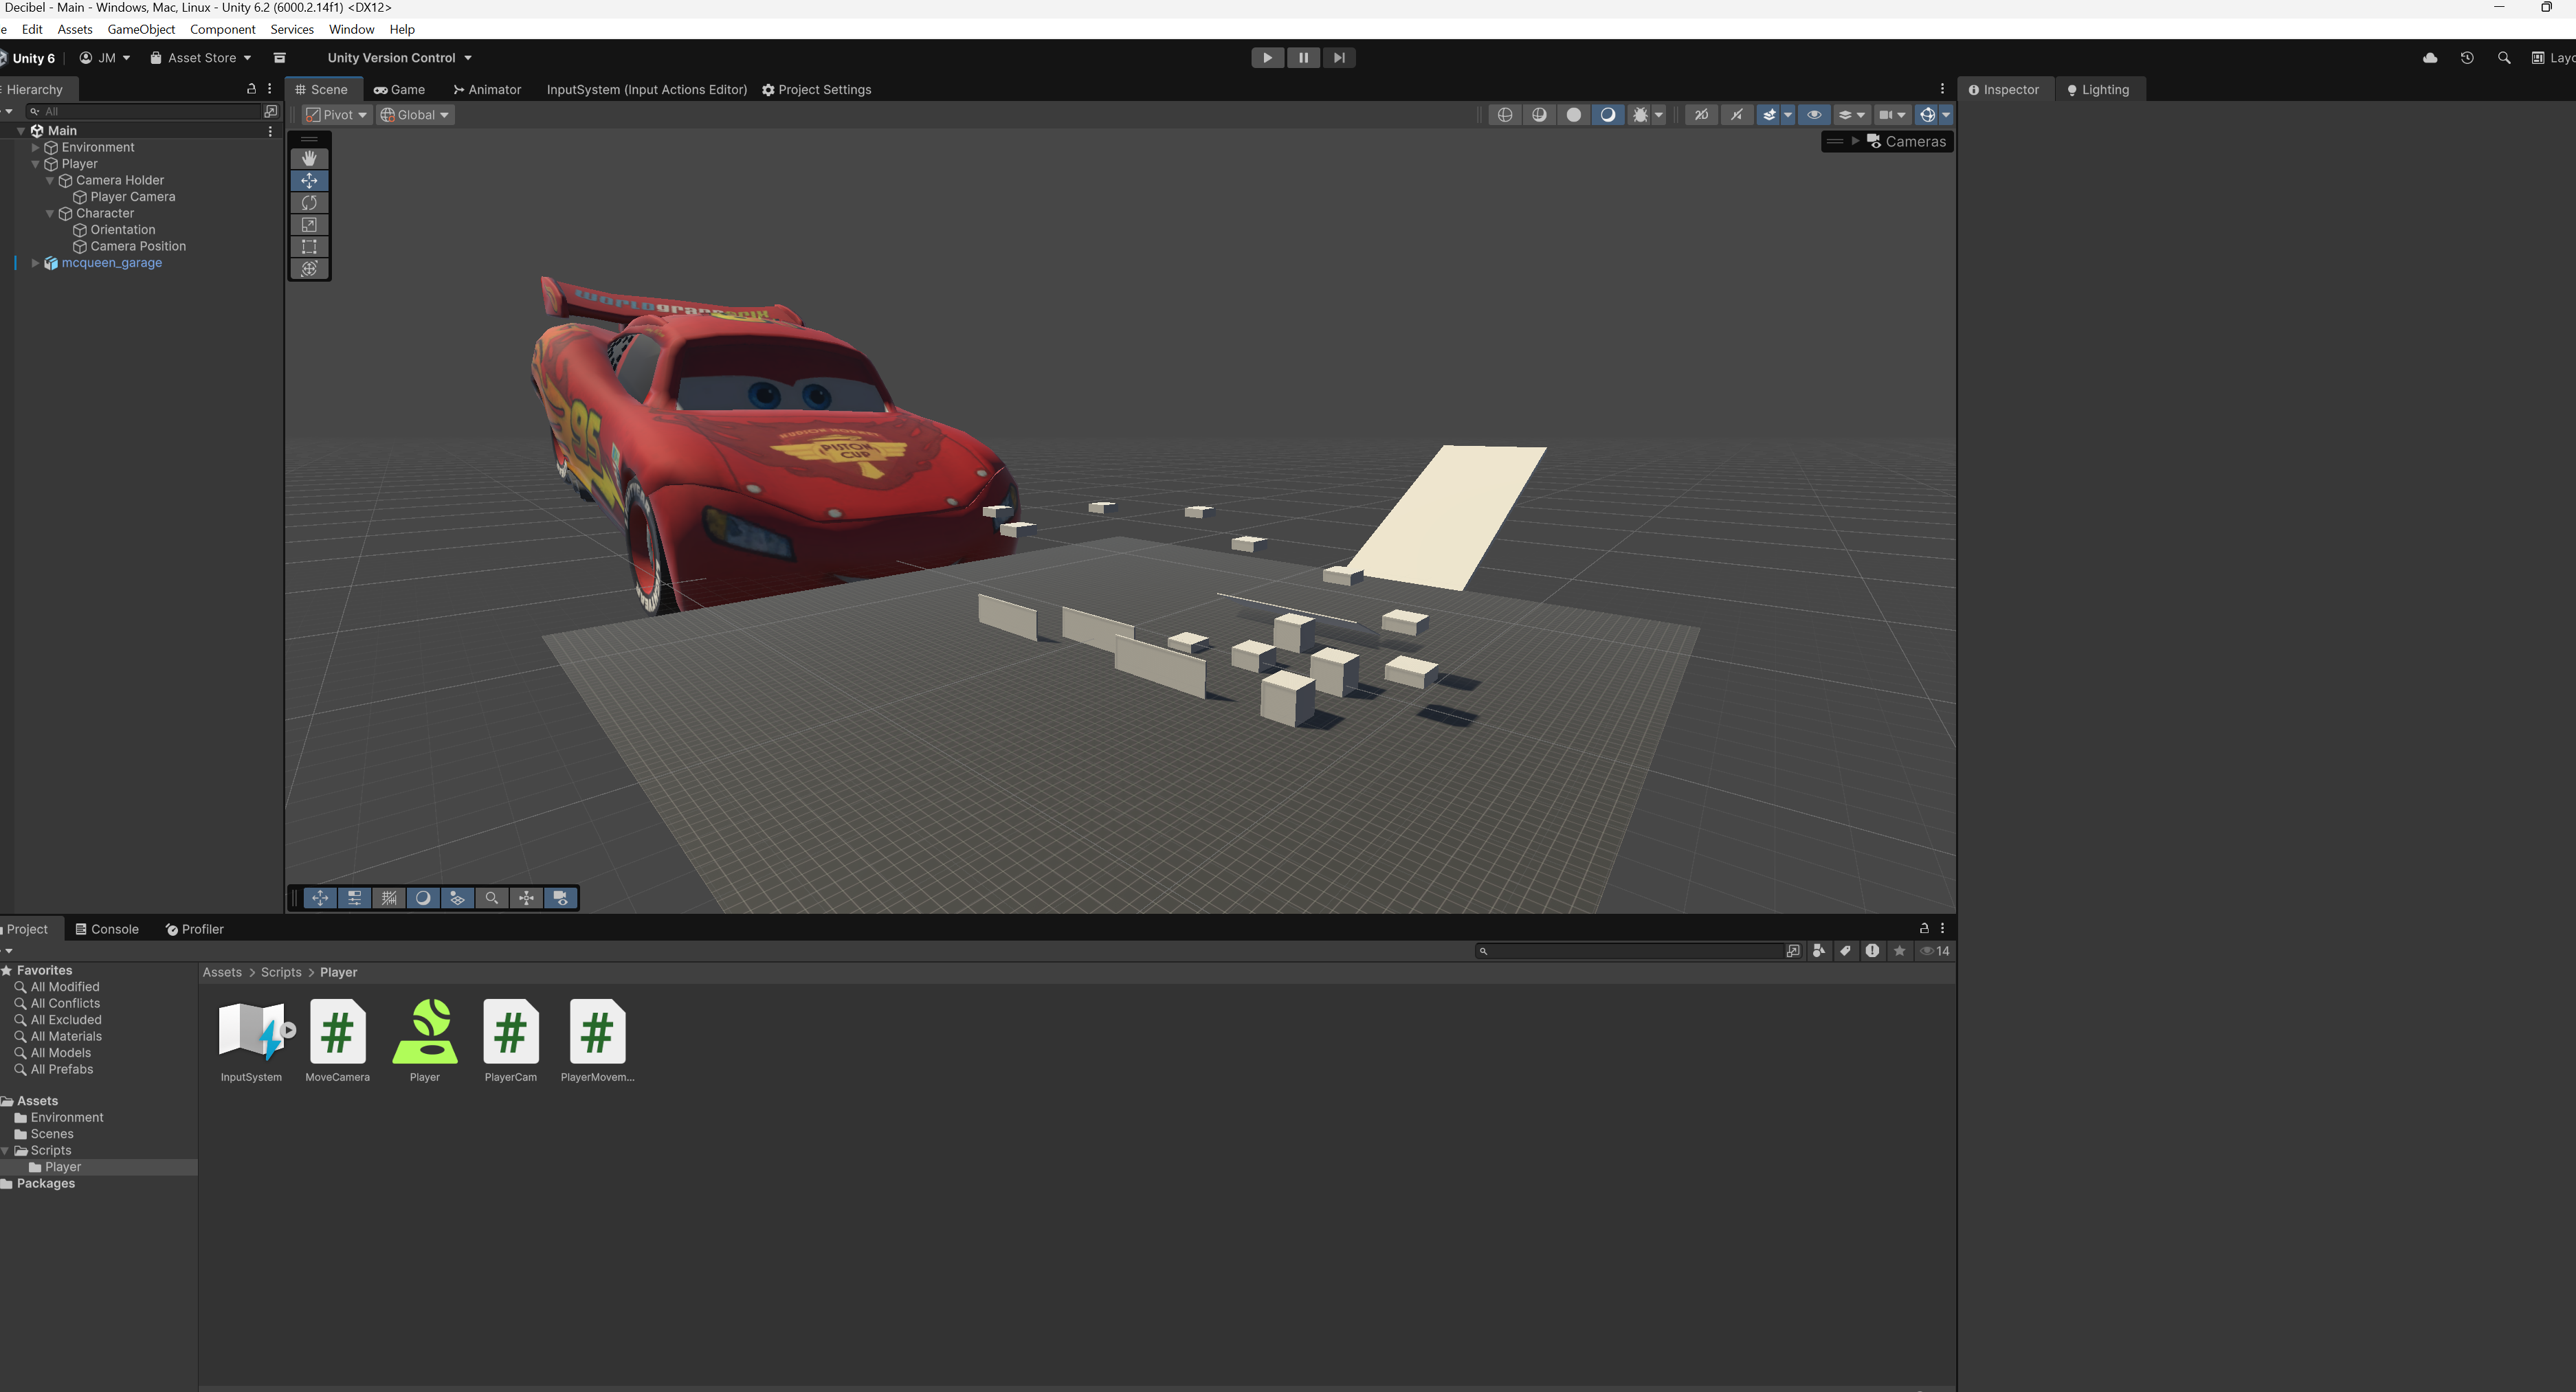Screen dimensions: 2576x1392
Task: Click the cloud services icon
Action: pyautogui.click(x=2430, y=58)
